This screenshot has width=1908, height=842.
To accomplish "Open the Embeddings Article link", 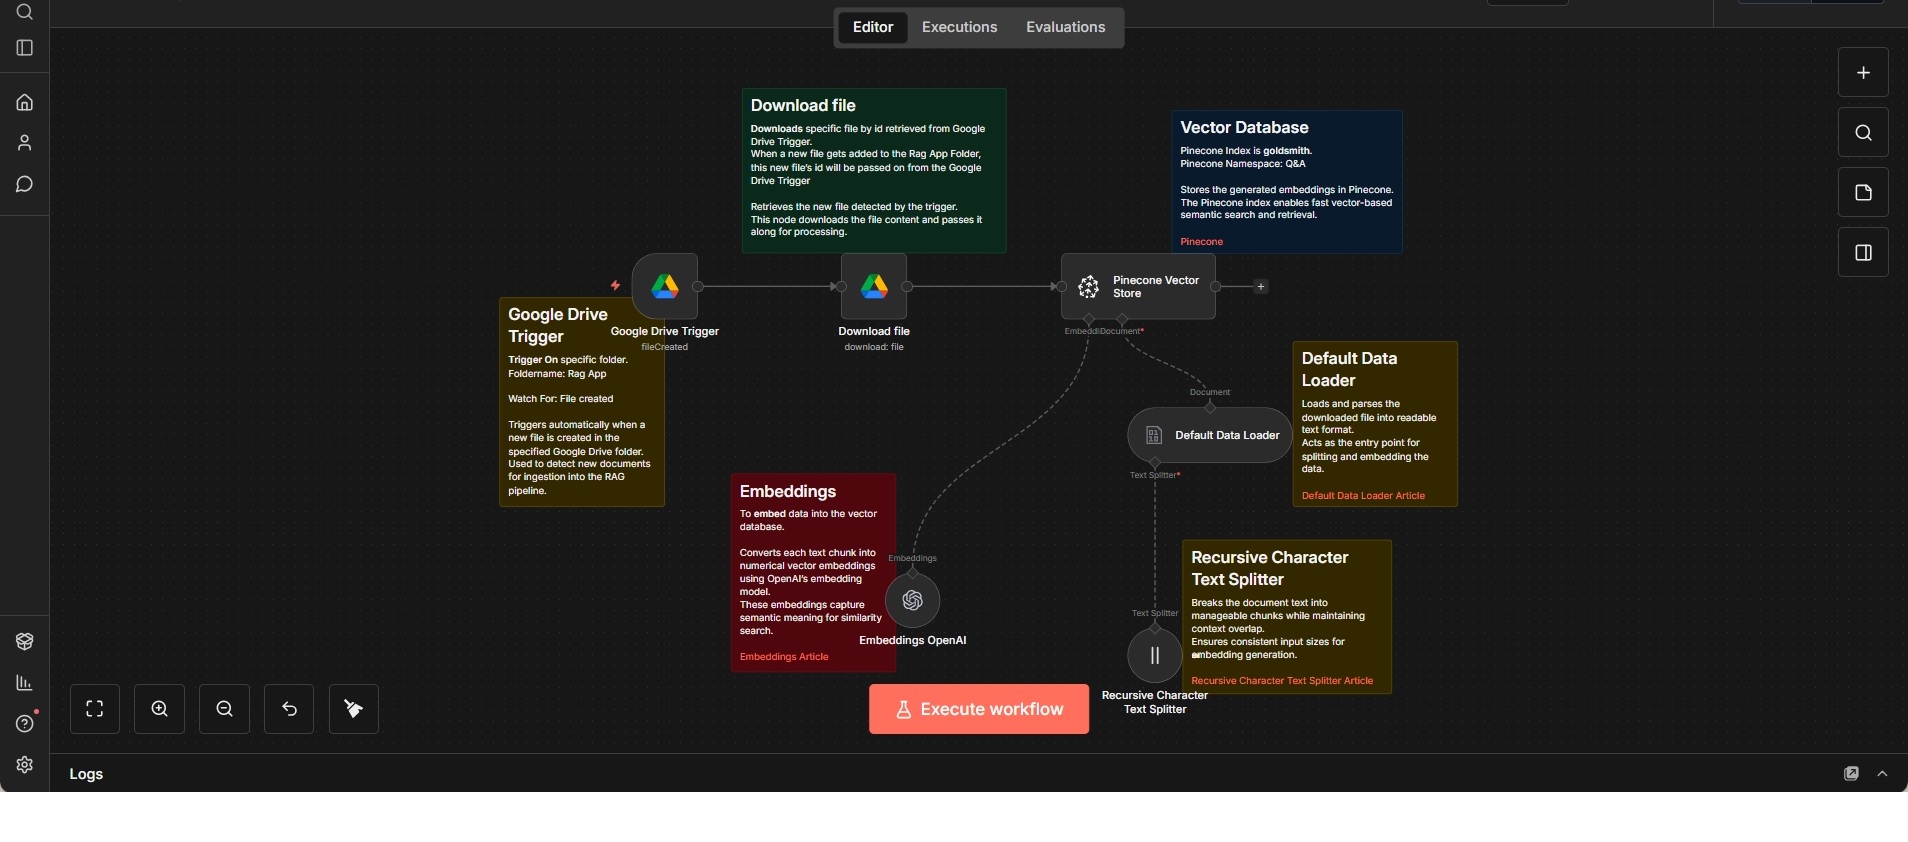I will [784, 657].
